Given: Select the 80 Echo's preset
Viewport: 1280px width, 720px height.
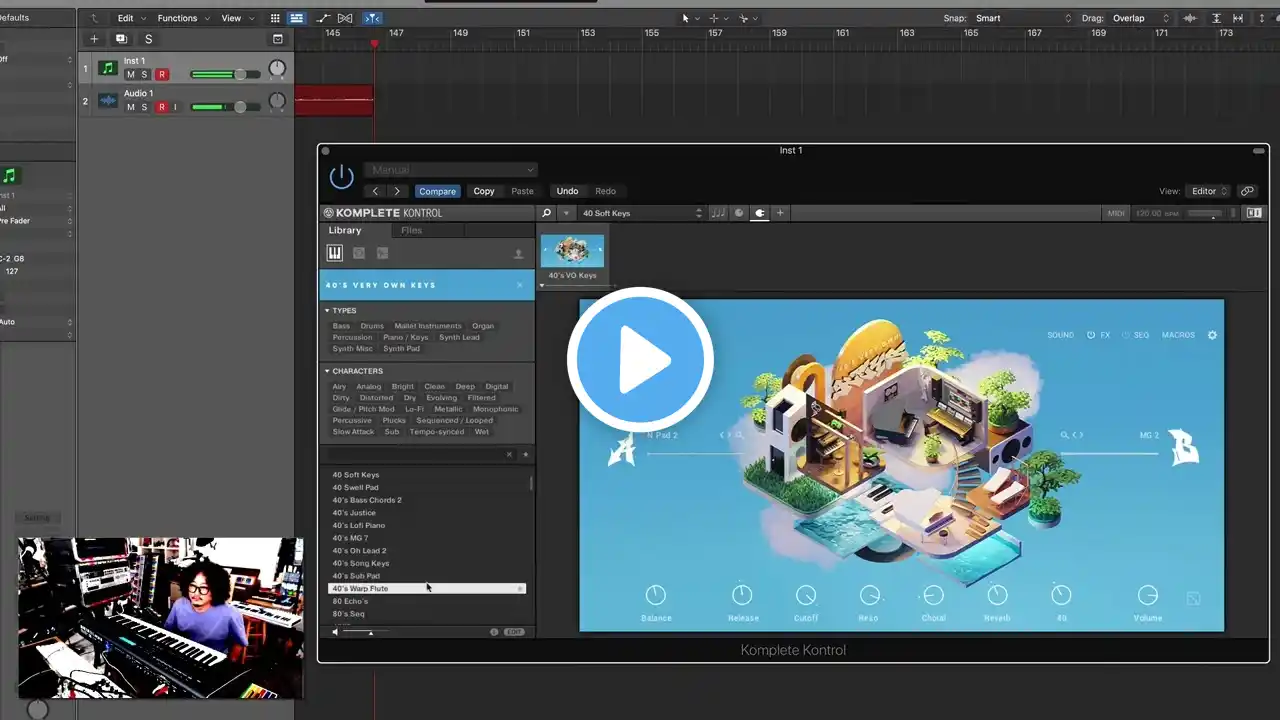Looking at the screenshot, I should click(425, 601).
